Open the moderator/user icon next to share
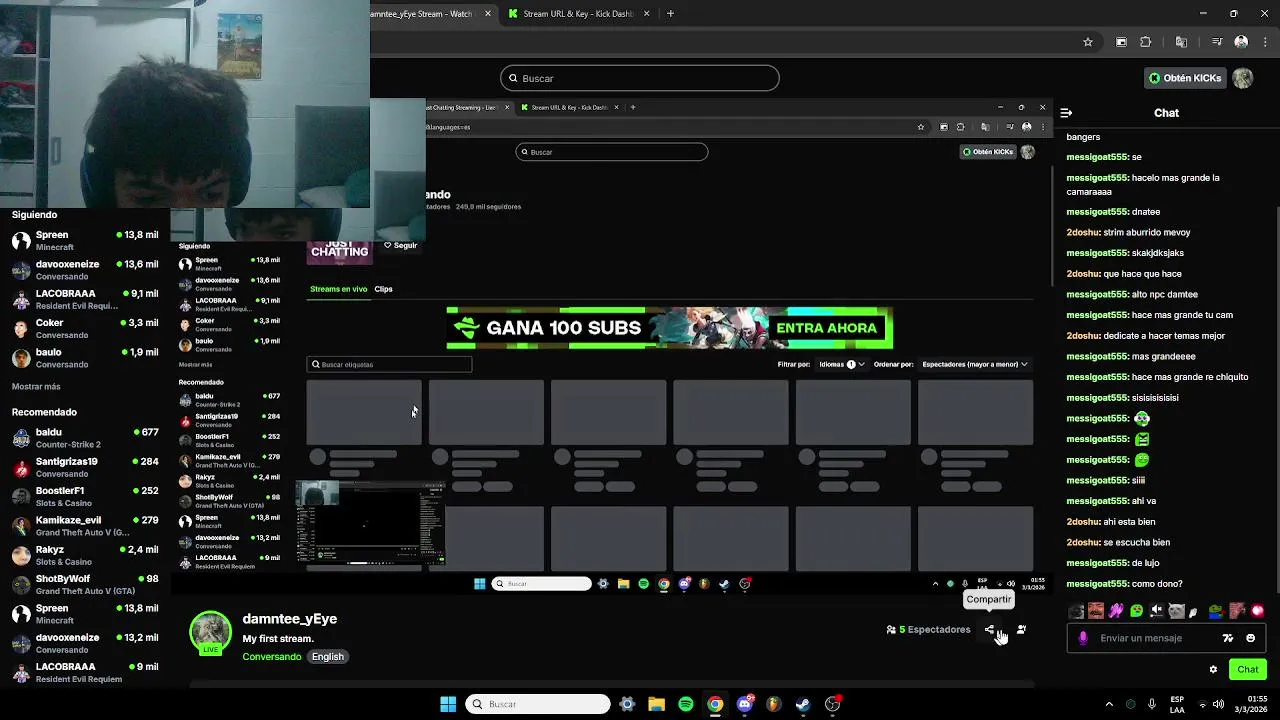Screen dimensions: 1280x720 [x=1021, y=630]
